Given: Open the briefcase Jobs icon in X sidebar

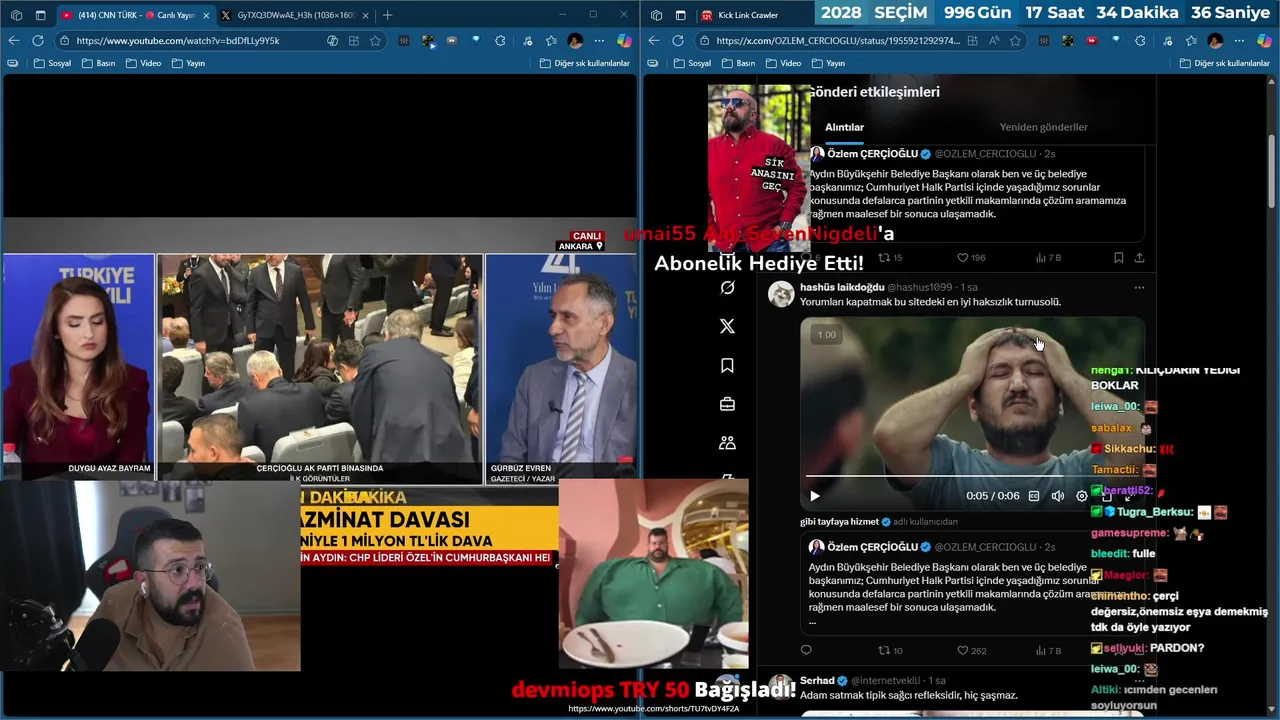Looking at the screenshot, I should [x=727, y=404].
